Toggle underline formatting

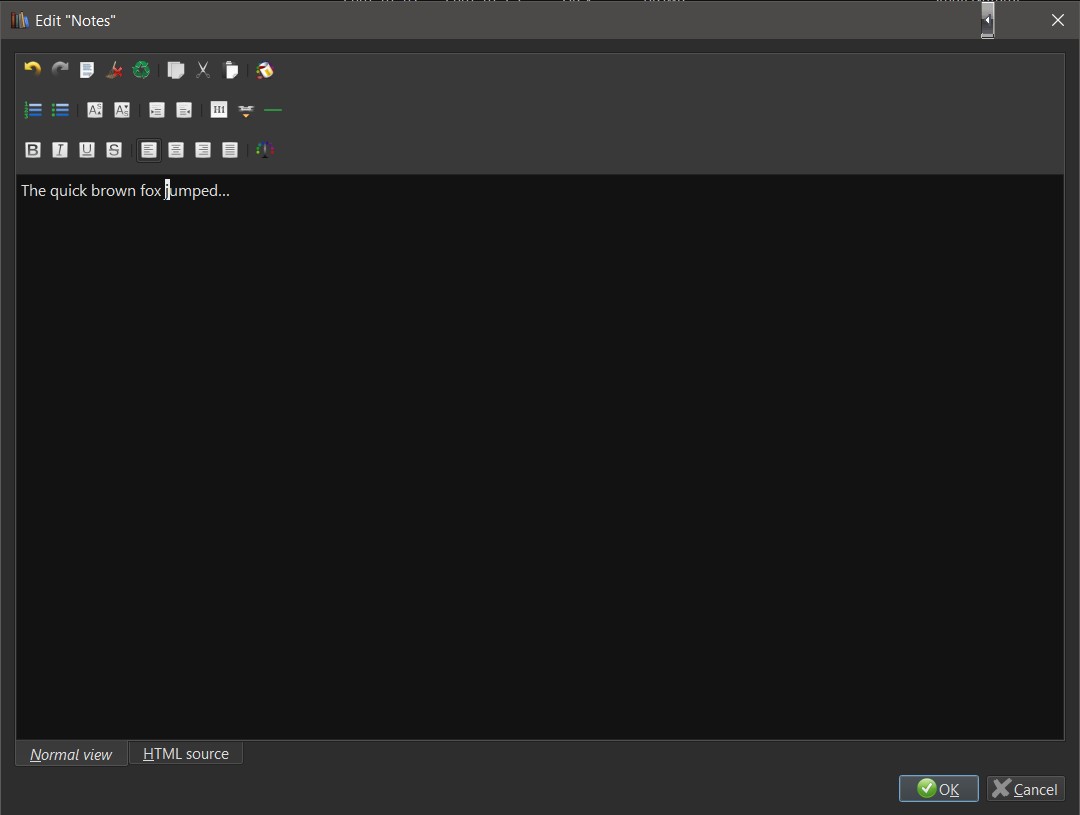(87, 149)
